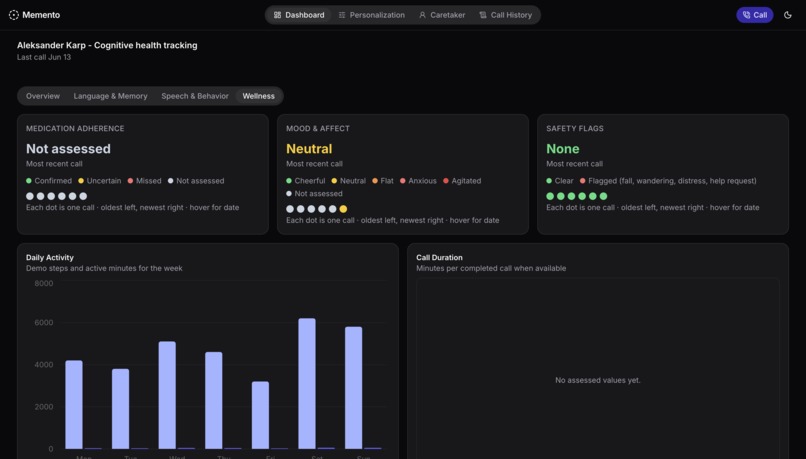Start a call with Call button

click(x=755, y=15)
